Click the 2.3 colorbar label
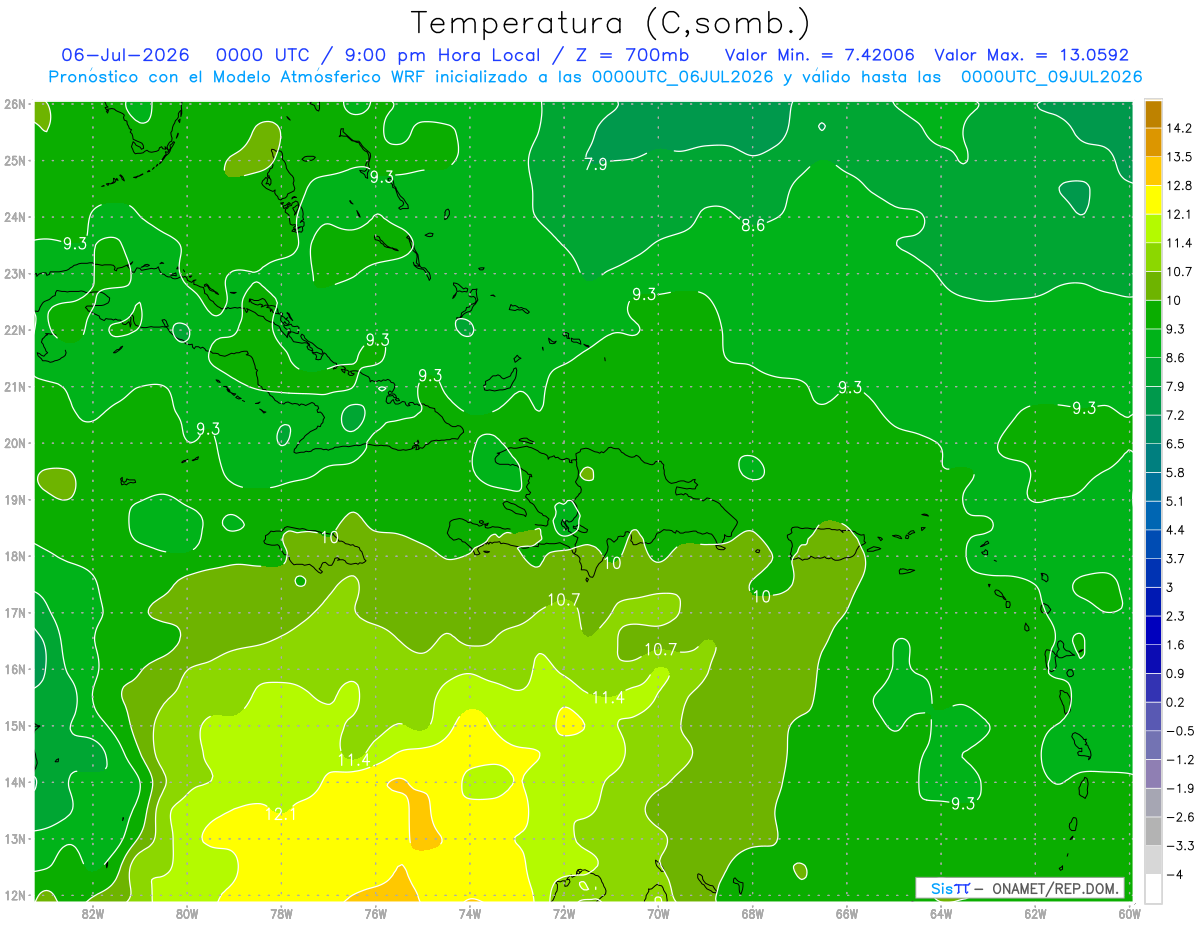 (1175, 615)
